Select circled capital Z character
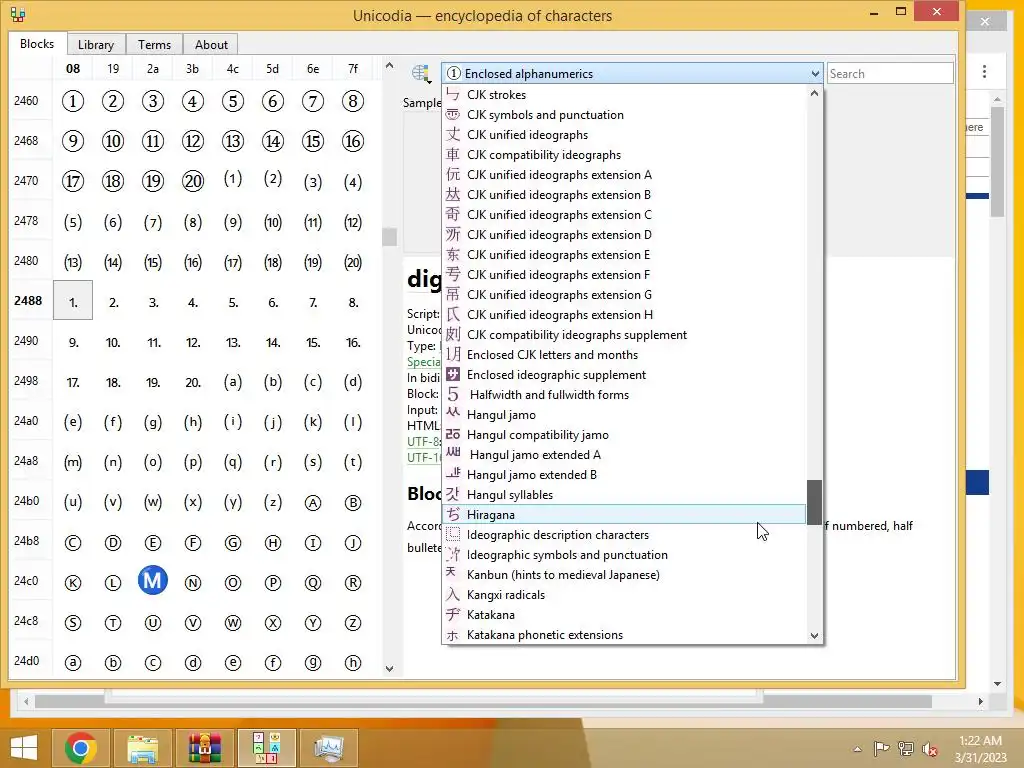 pyautogui.click(x=353, y=624)
